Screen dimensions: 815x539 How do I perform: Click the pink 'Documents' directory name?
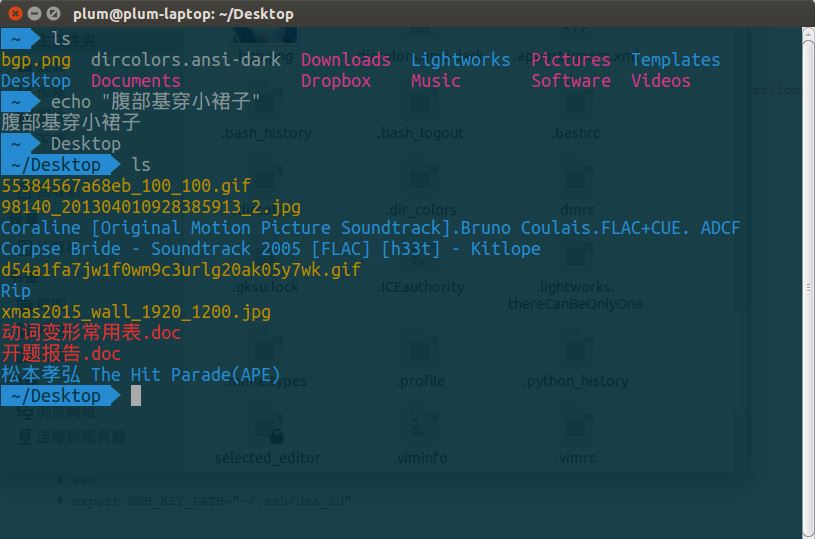pos(136,81)
